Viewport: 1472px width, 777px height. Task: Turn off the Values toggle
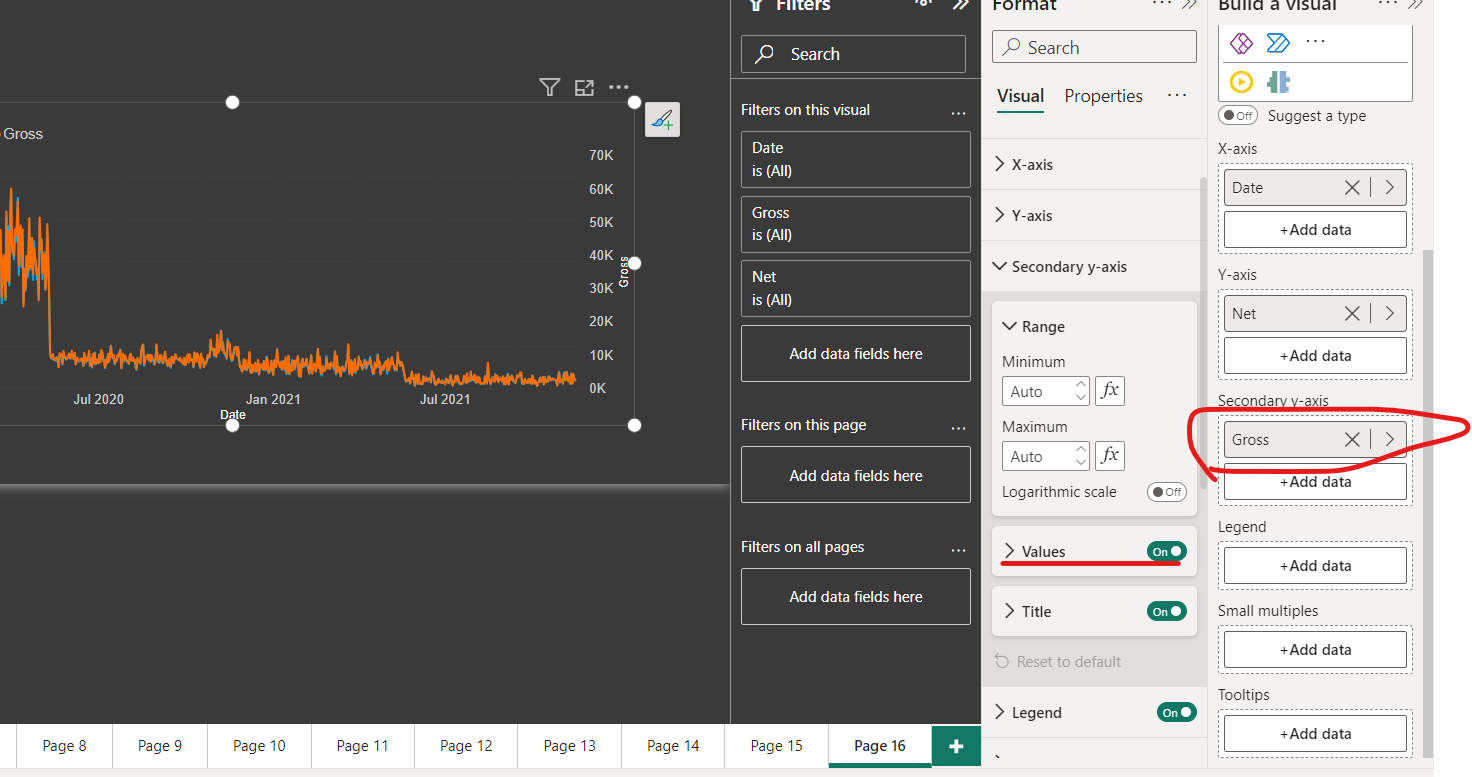click(x=1166, y=551)
